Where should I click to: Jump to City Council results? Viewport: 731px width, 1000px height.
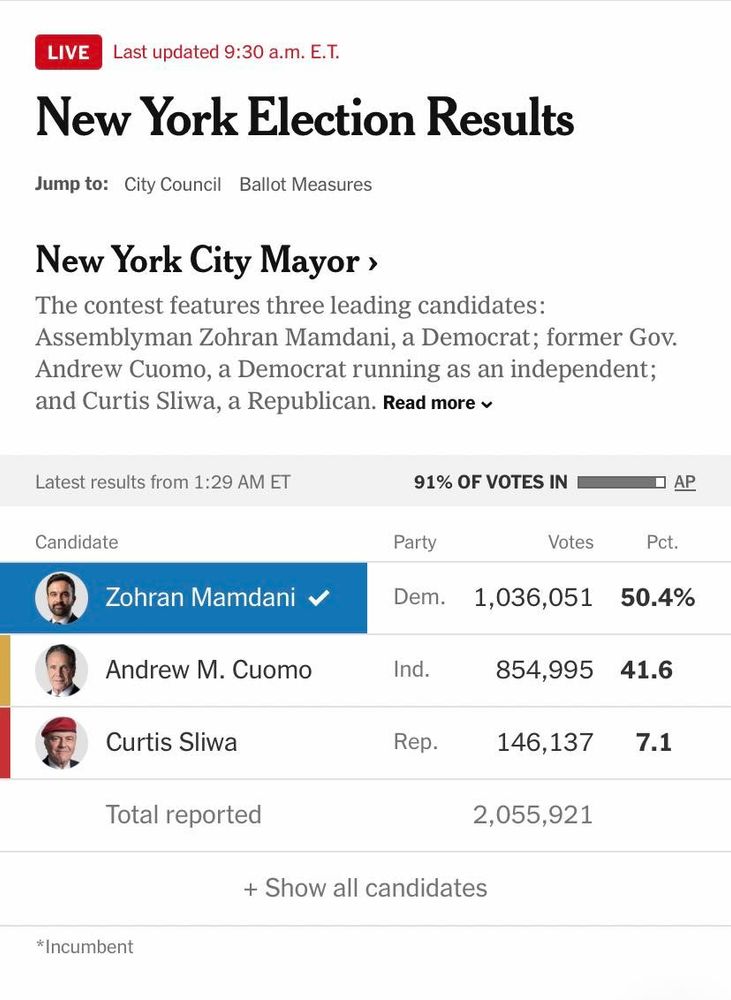coord(172,185)
